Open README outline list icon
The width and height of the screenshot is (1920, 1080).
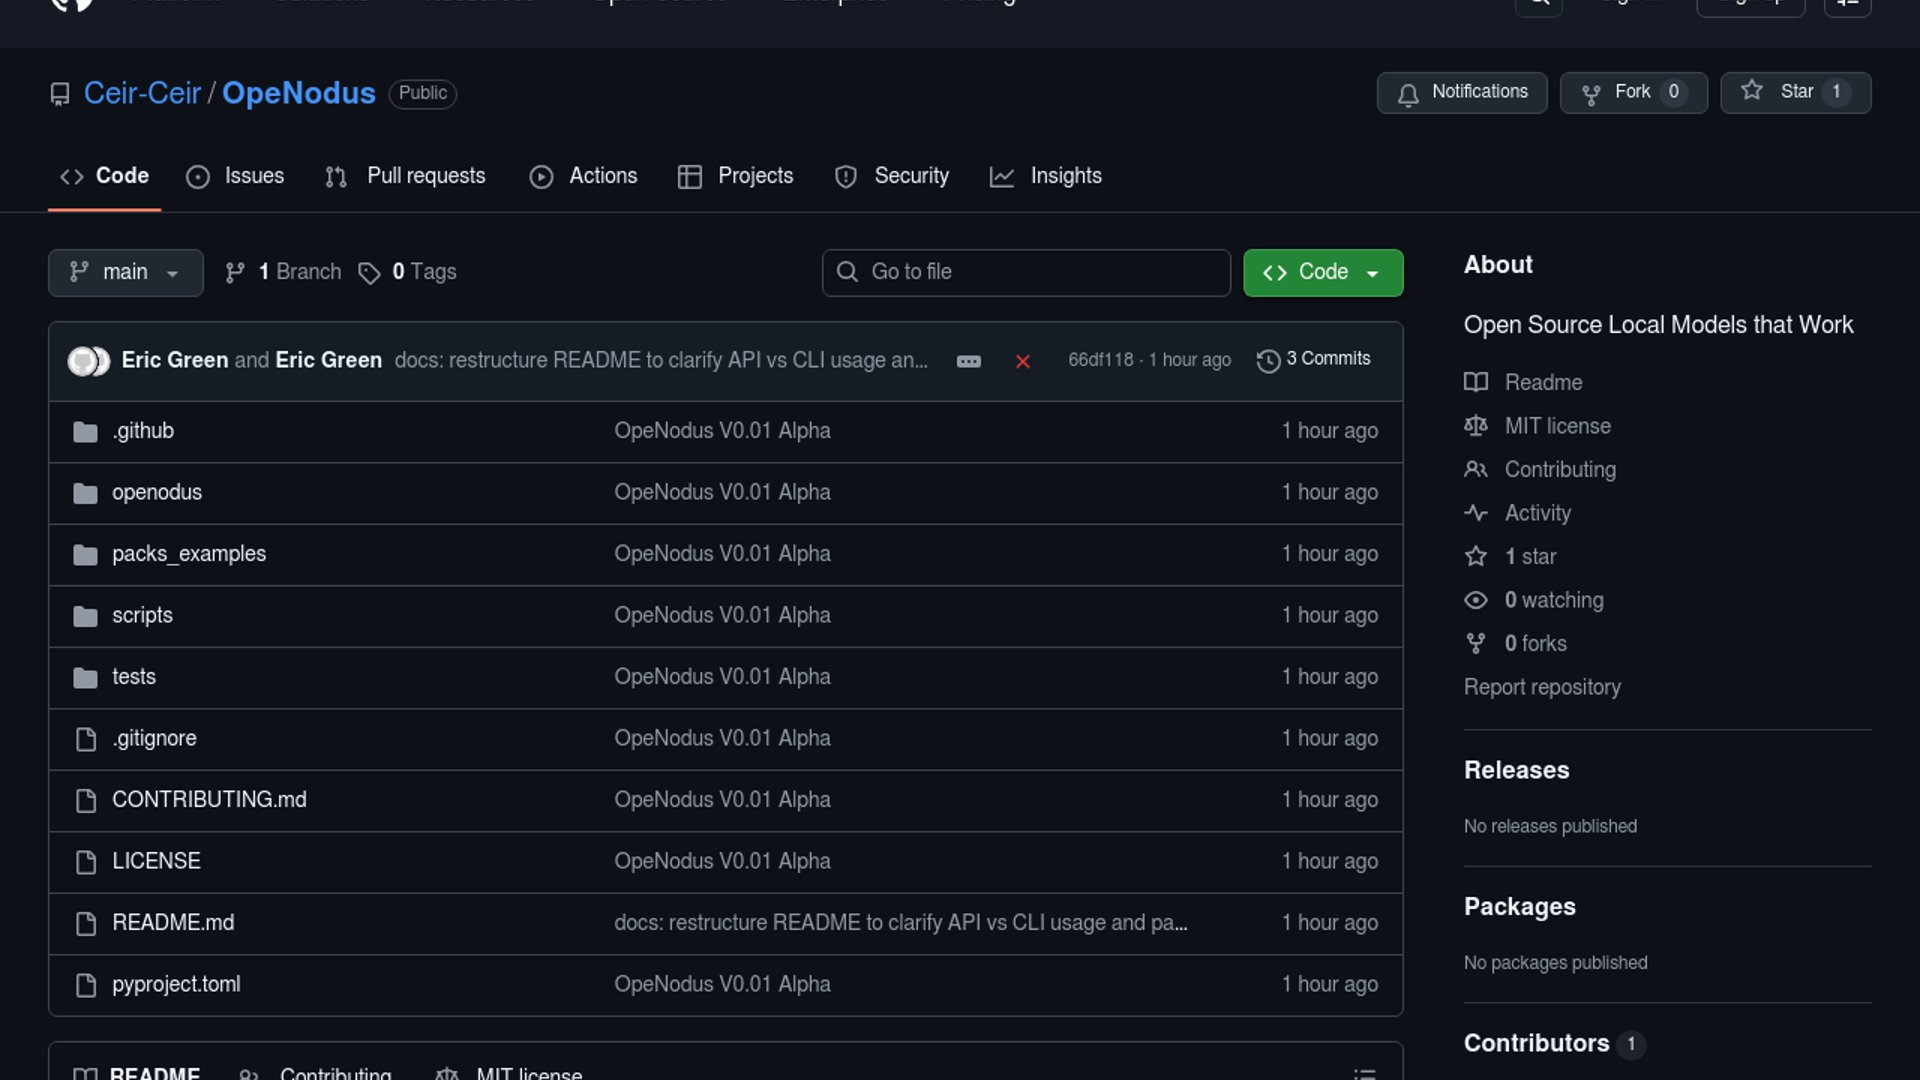click(x=1364, y=1073)
